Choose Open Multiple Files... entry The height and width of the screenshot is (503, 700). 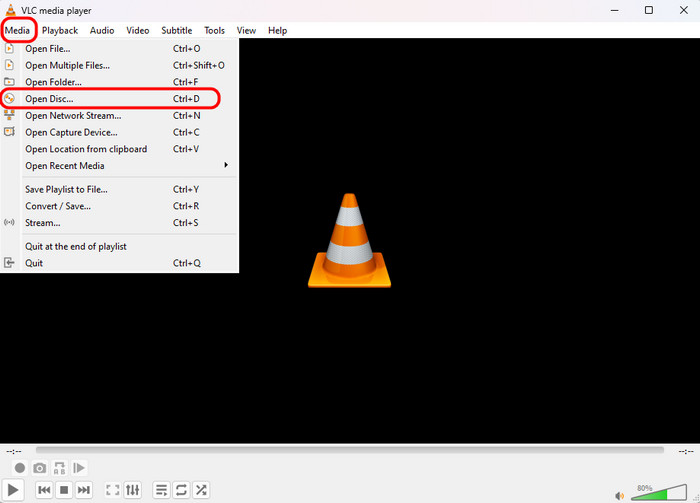click(x=119, y=65)
